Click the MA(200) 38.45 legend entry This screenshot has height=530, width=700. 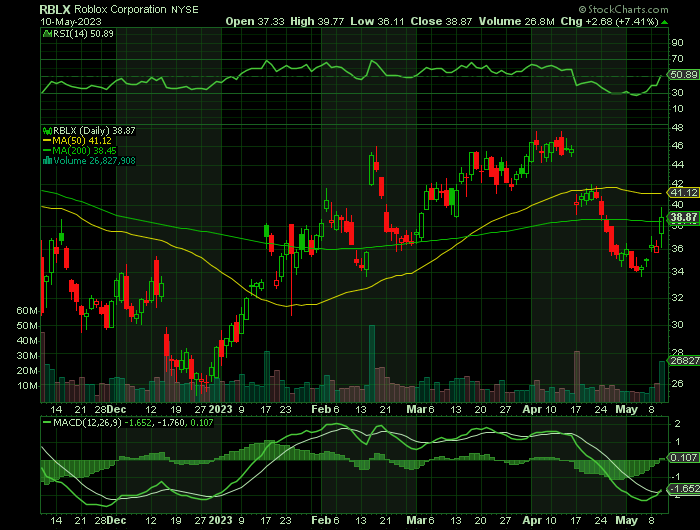click(79, 150)
